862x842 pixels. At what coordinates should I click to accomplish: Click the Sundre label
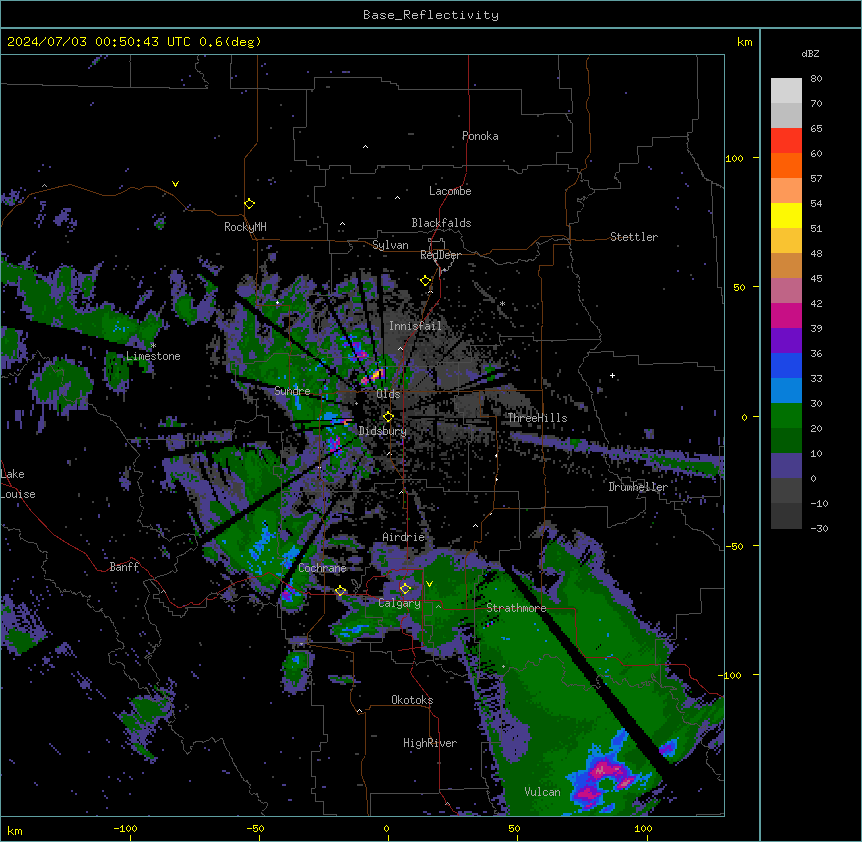click(292, 391)
